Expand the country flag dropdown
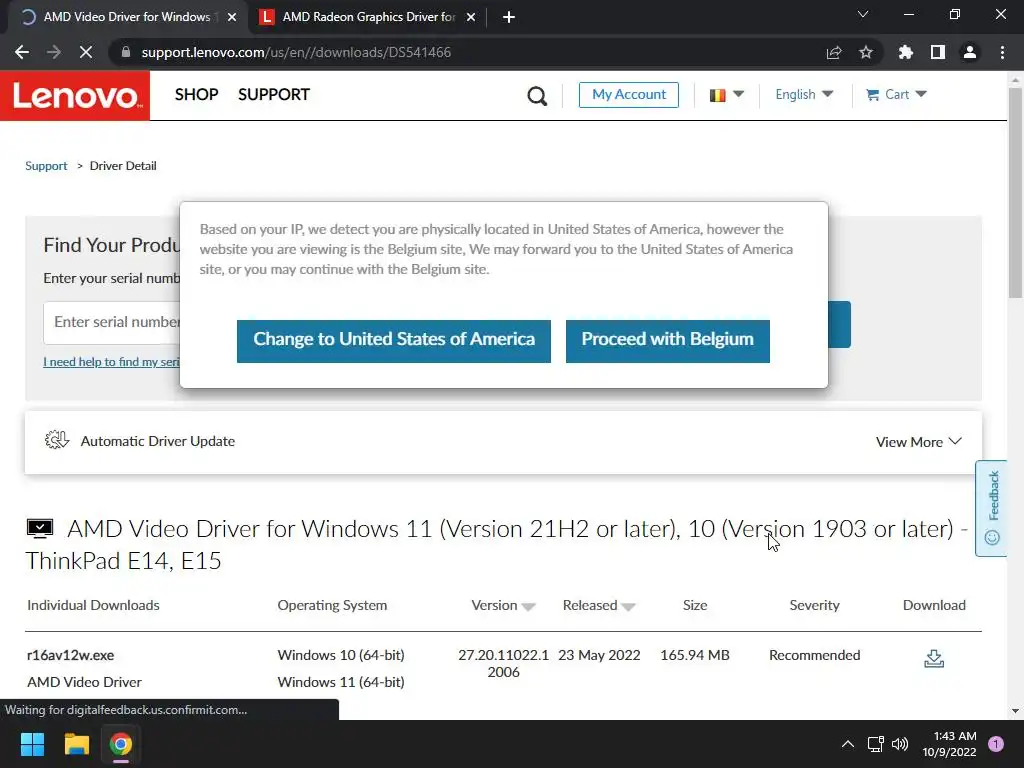This screenshot has width=1024, height=768. 739,94
